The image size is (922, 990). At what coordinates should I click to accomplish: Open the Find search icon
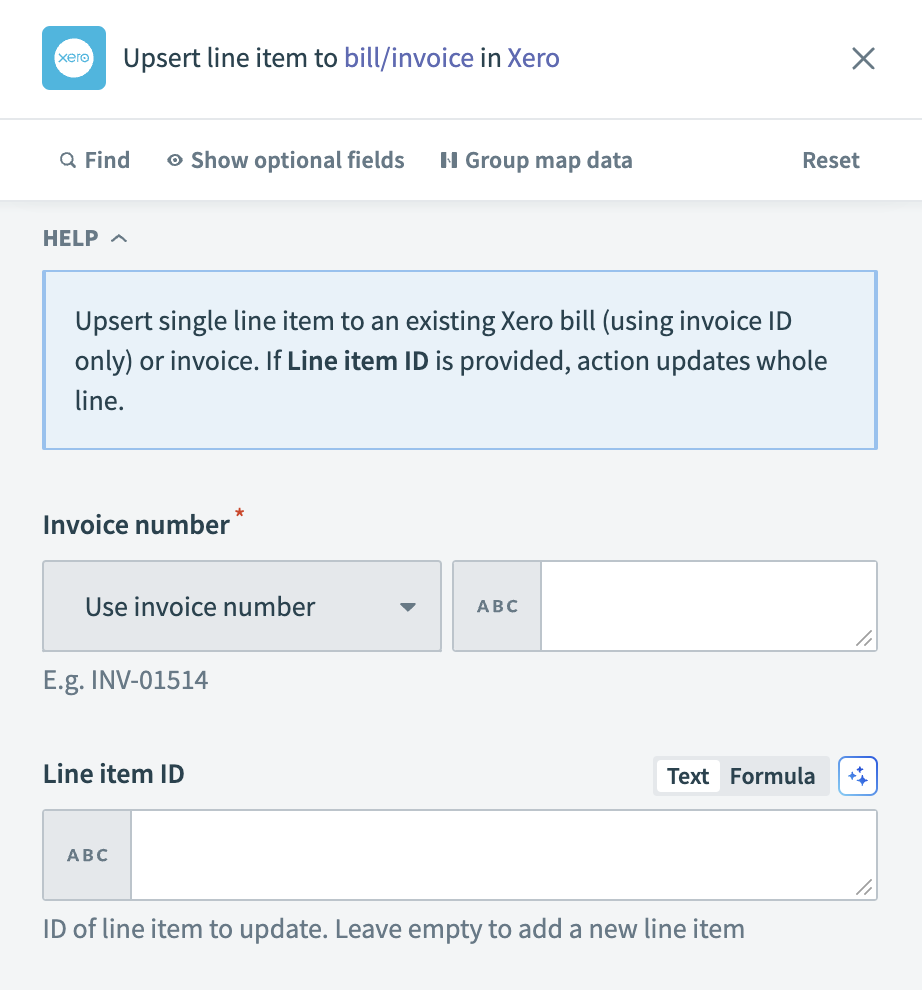[x=67, y=160]
